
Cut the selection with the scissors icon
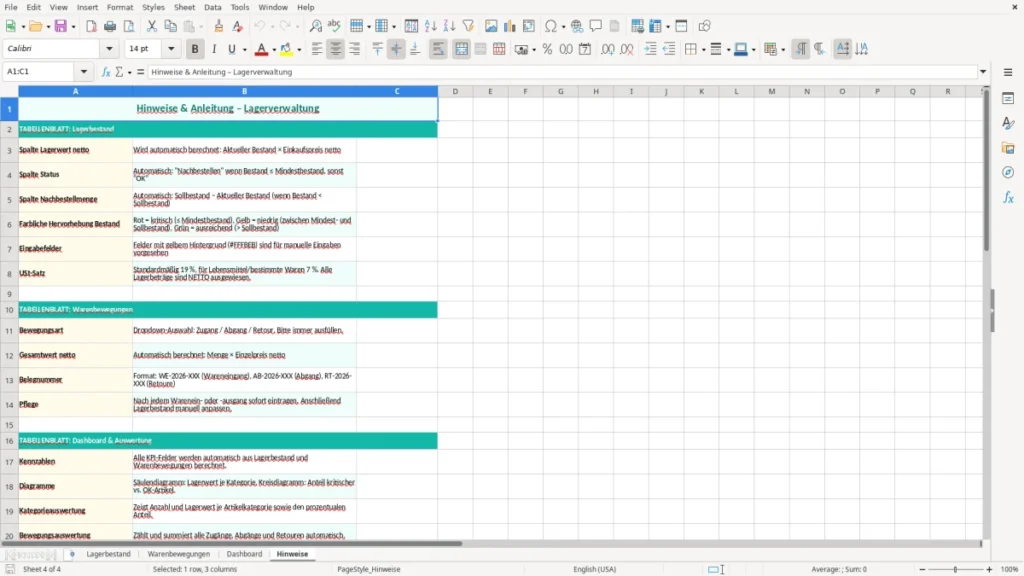152,26
